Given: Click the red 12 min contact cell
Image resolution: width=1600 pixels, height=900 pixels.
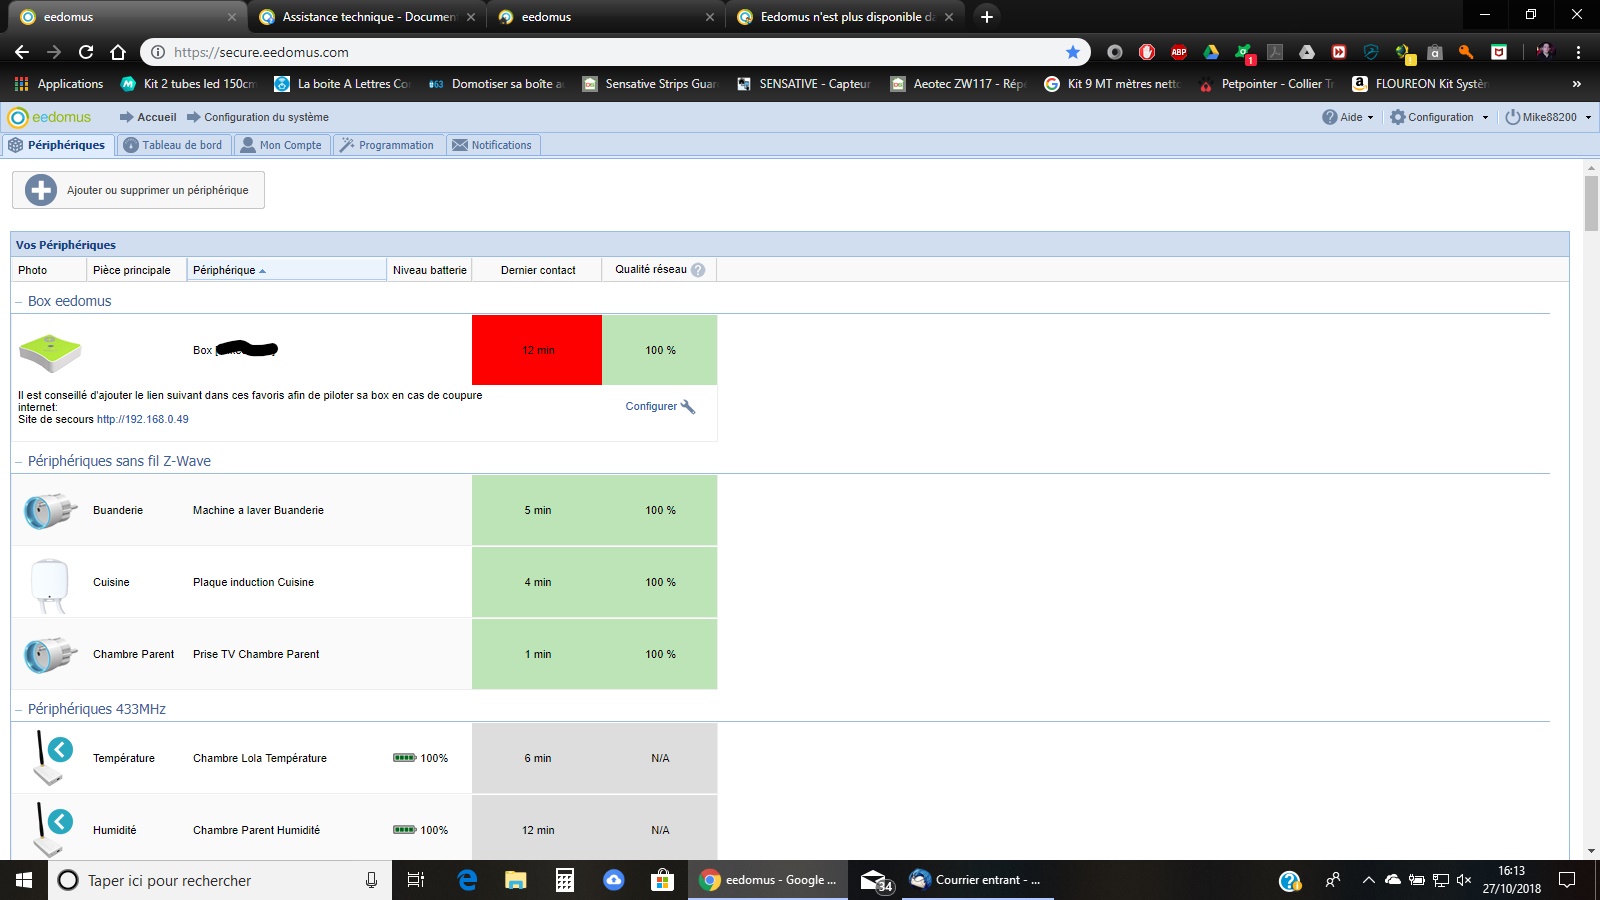Looking at the screenshot, I should click(x=537, y=350).
